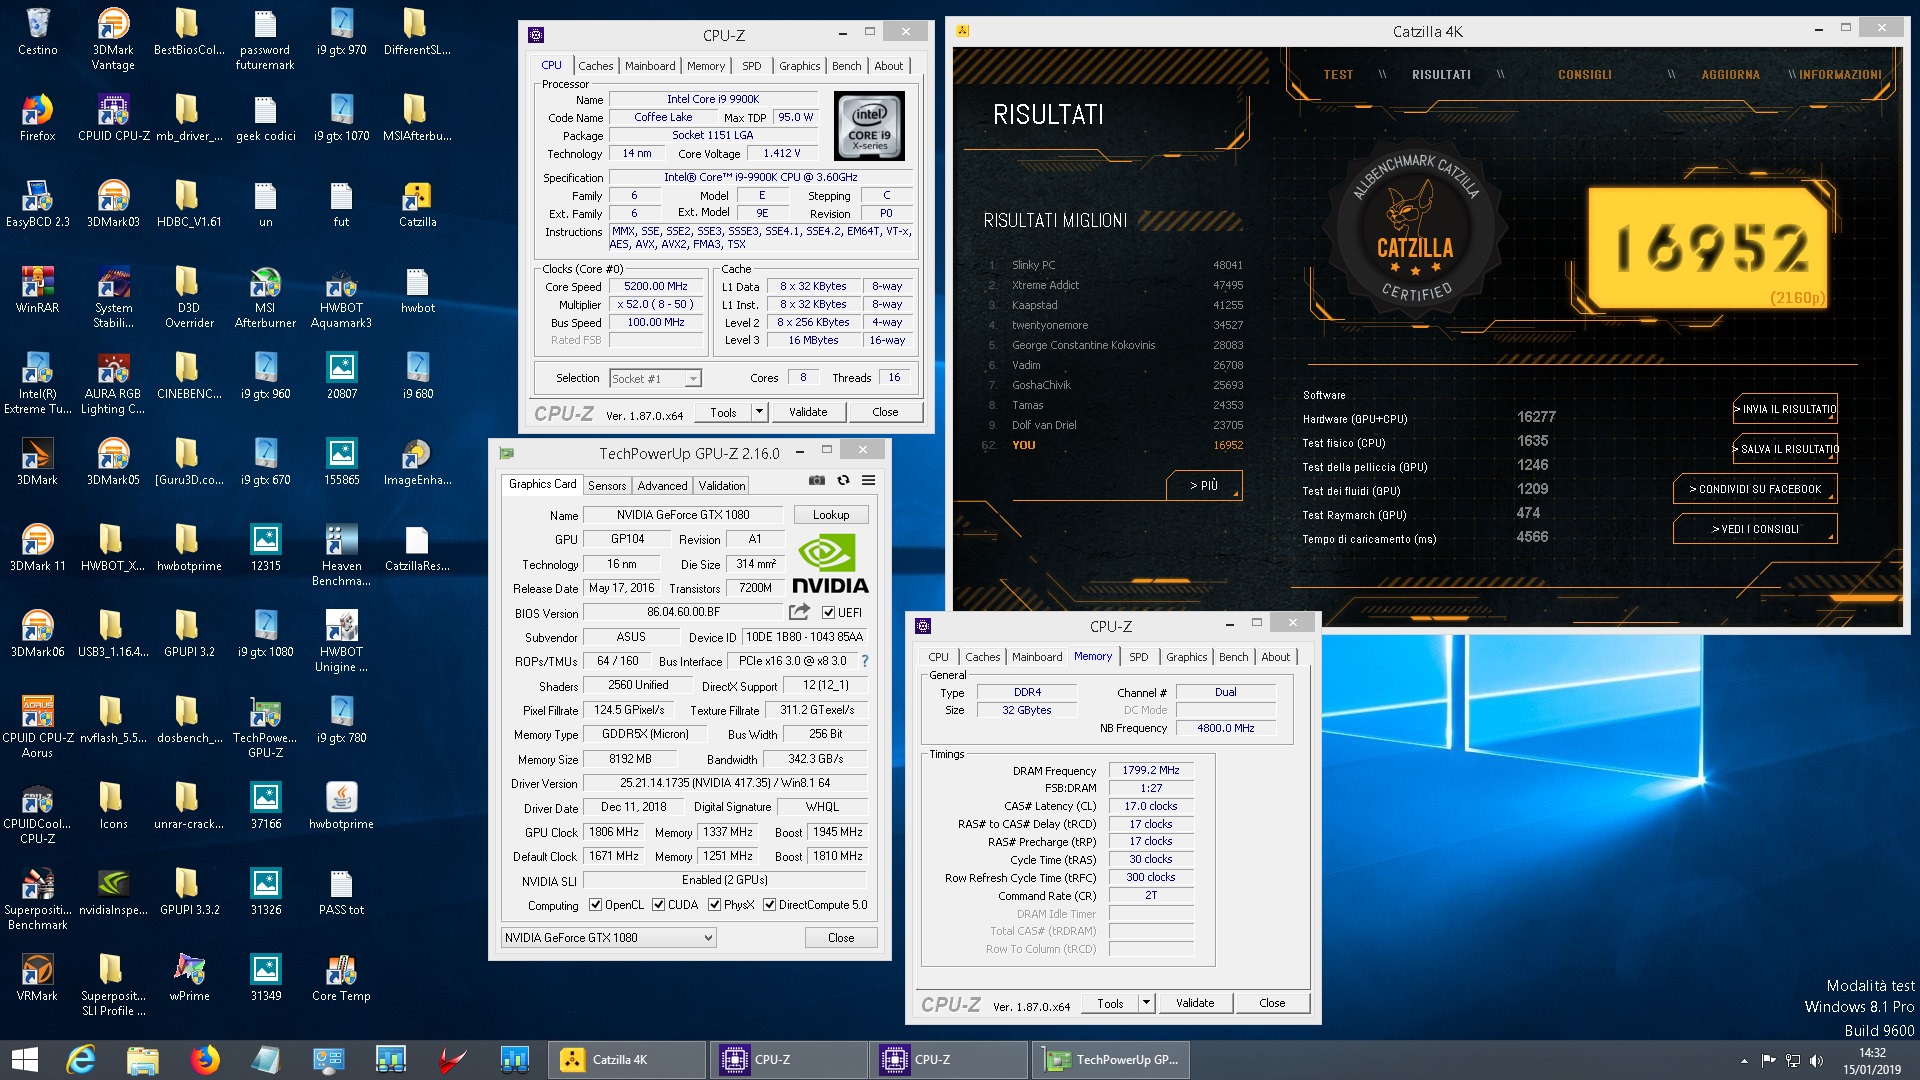Click the GPU-Z refresh icon

point(843,481)
